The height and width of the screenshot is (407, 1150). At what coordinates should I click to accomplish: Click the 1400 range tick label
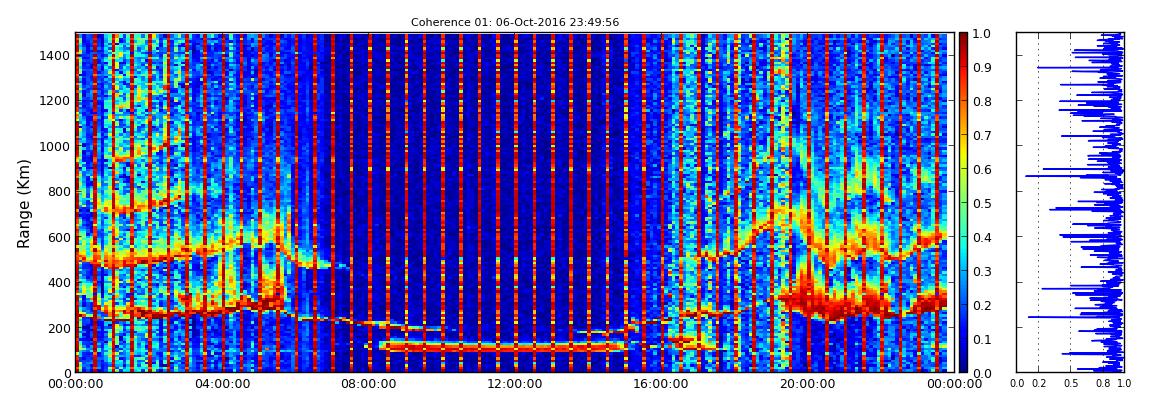pos(54,55)
